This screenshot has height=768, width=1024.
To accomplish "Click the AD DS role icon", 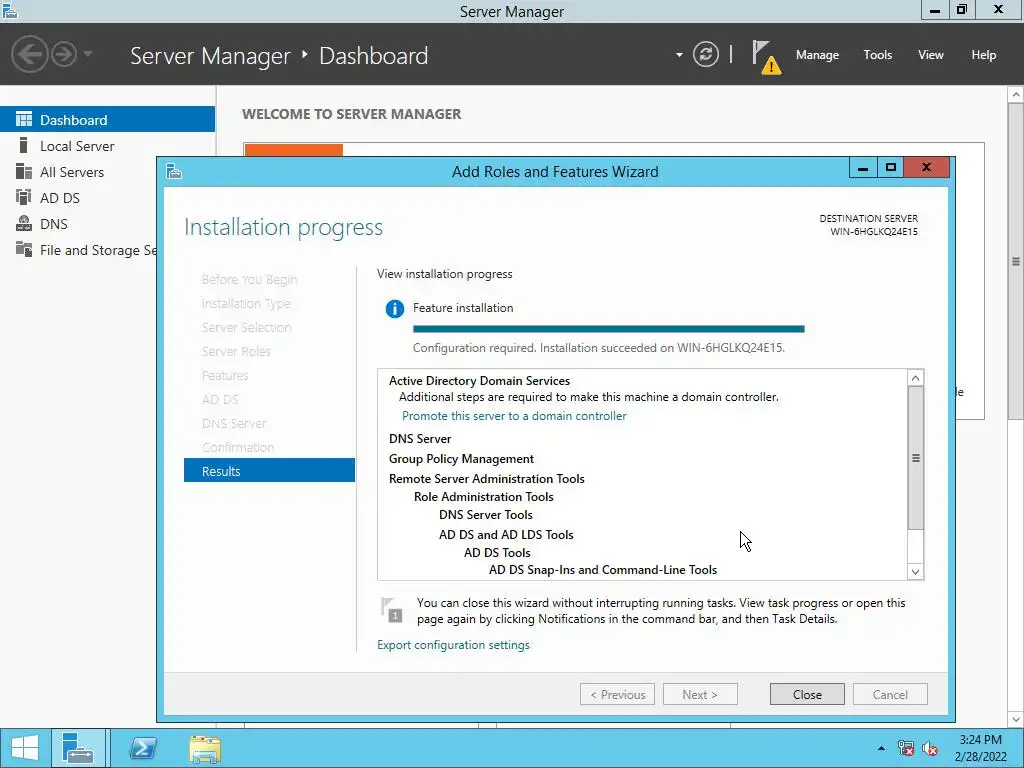I will point(24,197).
